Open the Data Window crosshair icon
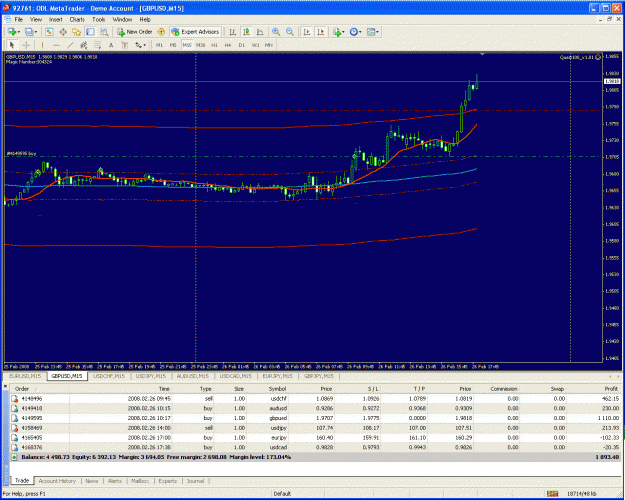Image resolution: width=625 pixels, height=500 pixels. click(x=63, y=32)
